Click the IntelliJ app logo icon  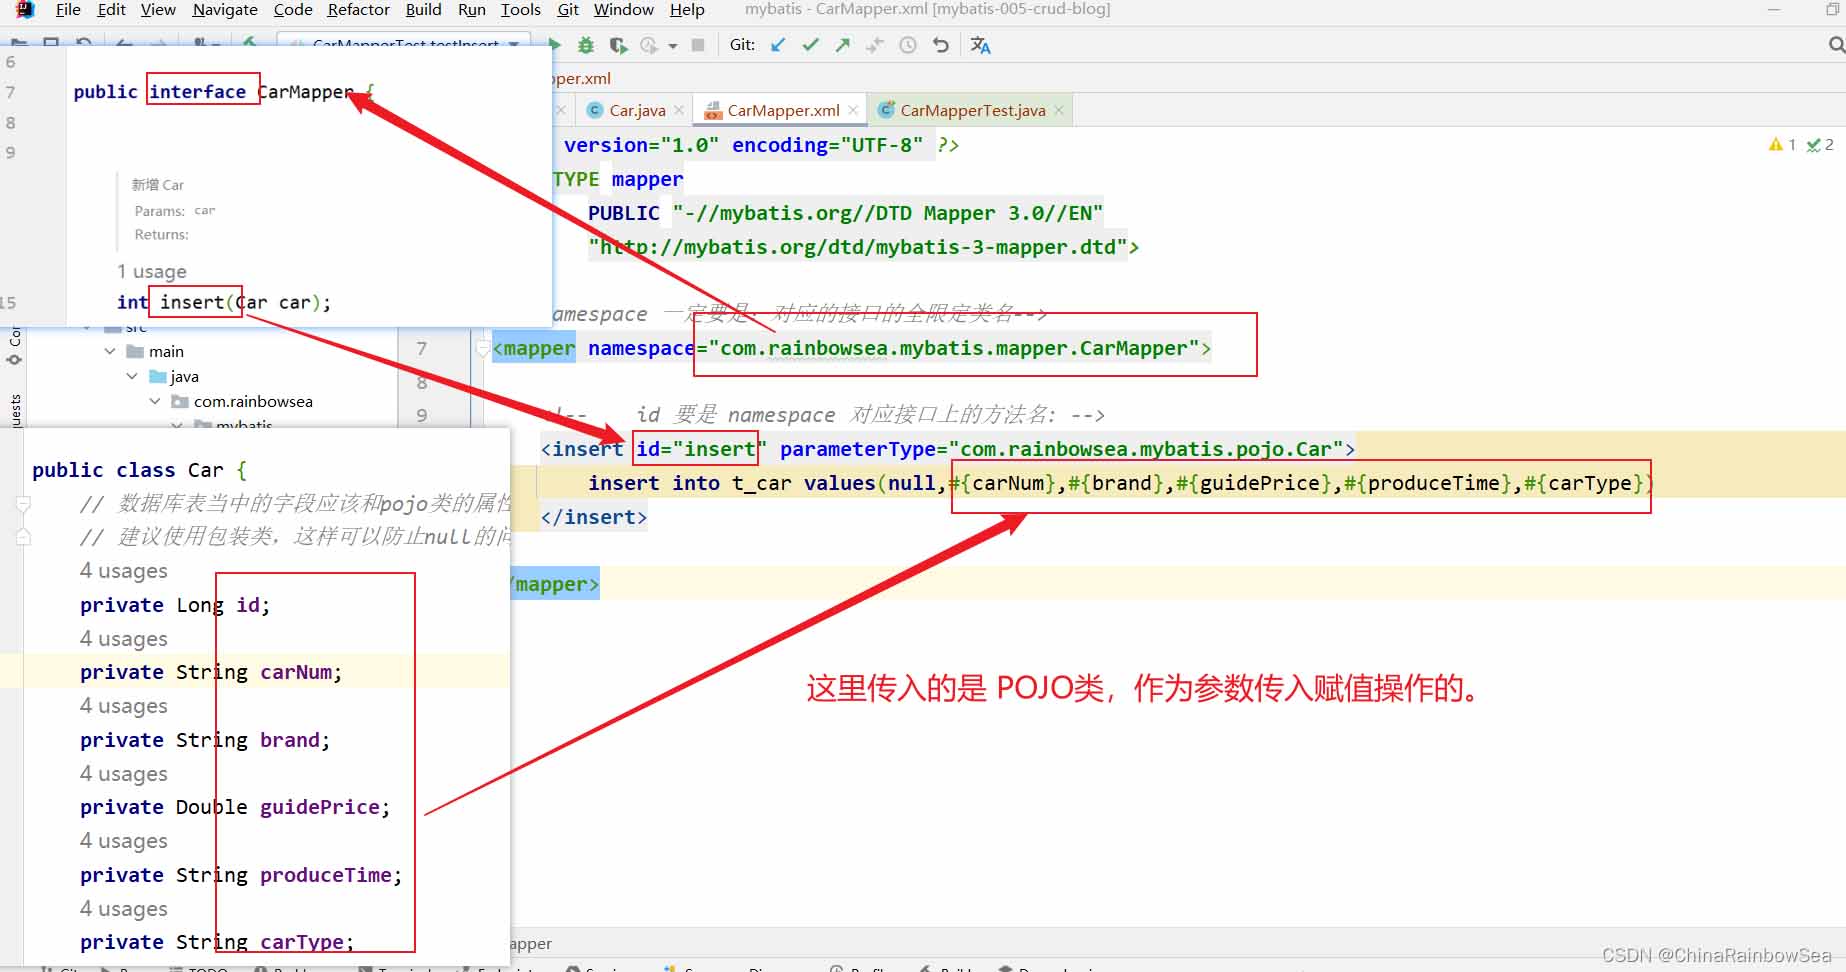(x=25, y=10)
